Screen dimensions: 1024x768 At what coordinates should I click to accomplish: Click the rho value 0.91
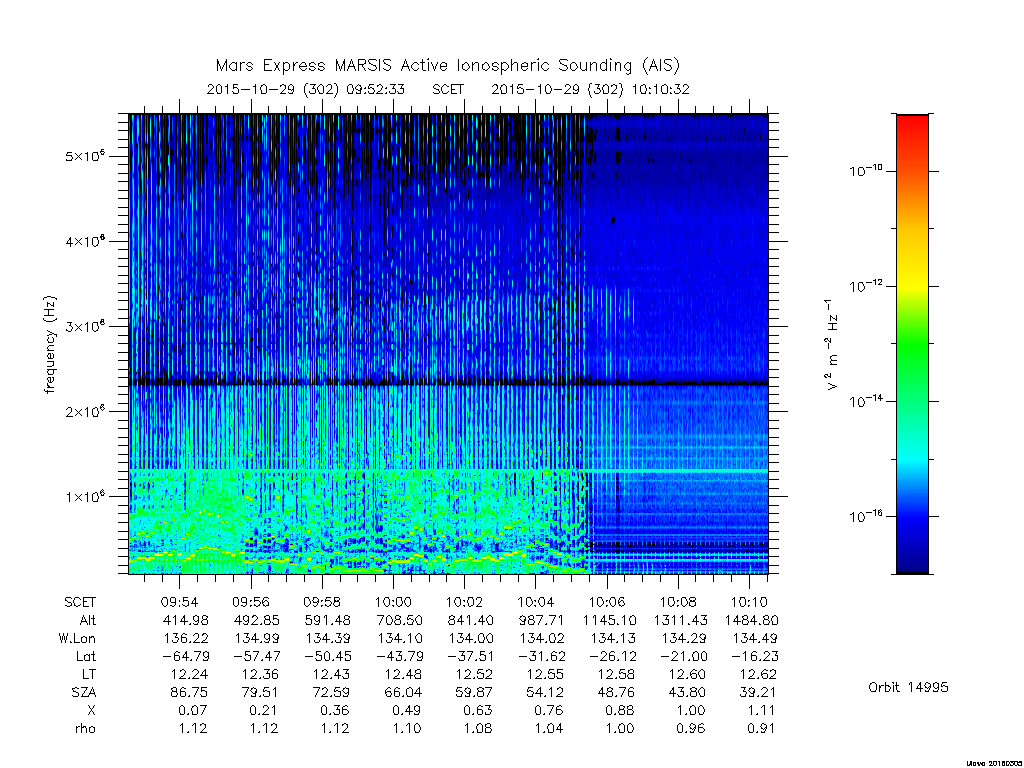(x=761, y=728)
